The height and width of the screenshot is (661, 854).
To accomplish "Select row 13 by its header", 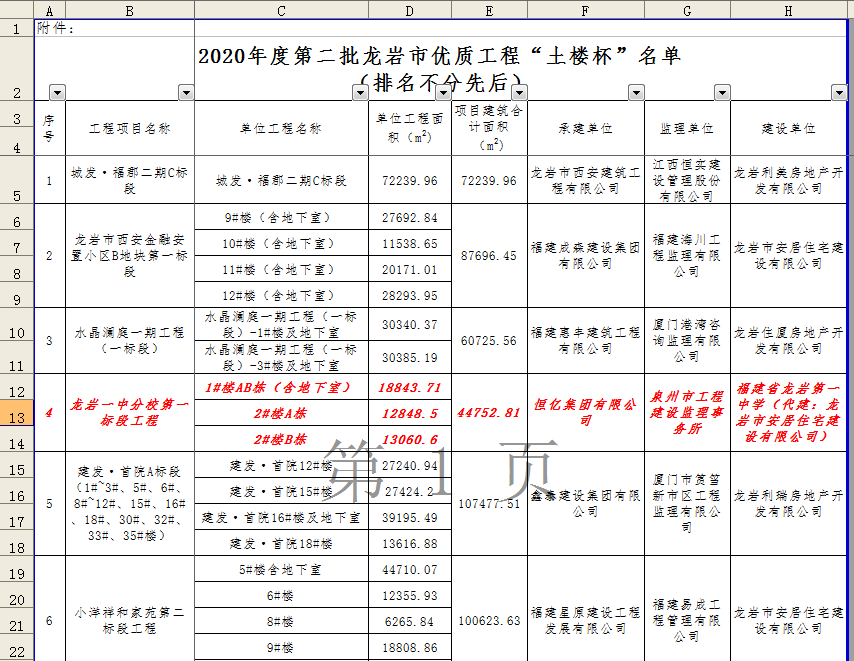I will click(x=17, y=413).
